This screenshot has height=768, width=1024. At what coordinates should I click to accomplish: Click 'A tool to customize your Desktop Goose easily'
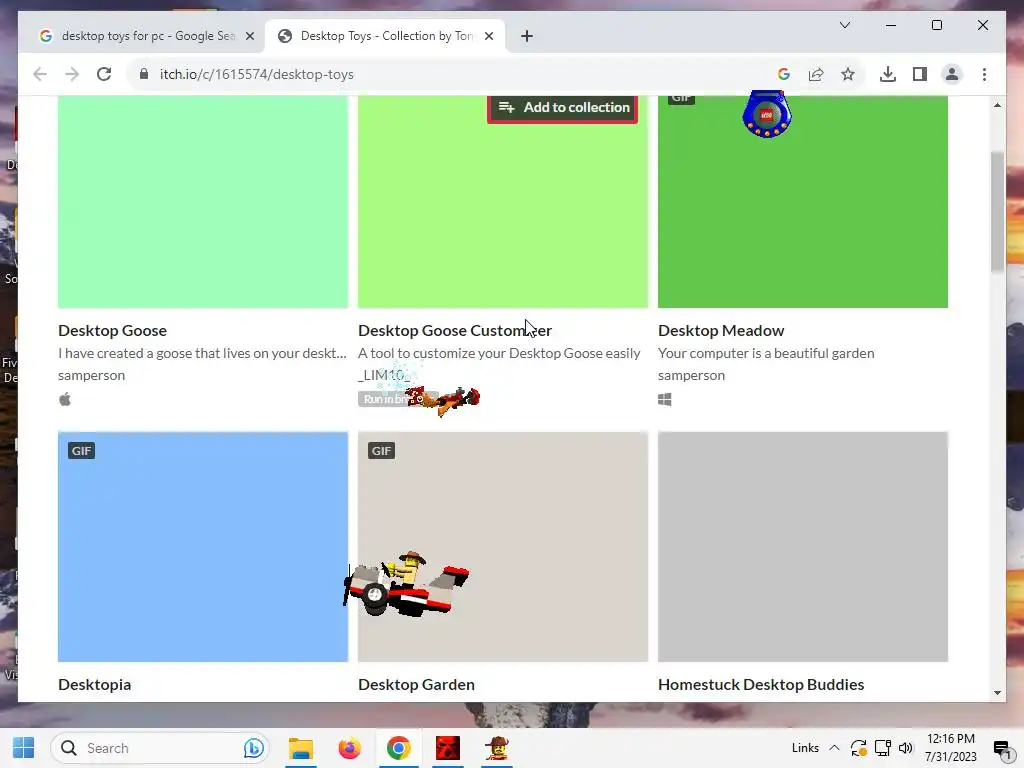499,353
